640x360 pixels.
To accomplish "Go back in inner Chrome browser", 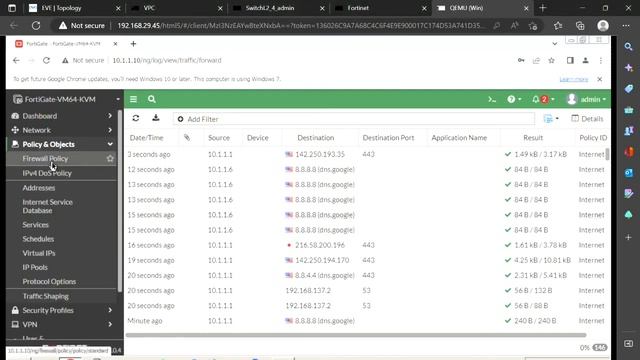I will tap(16, 60).
